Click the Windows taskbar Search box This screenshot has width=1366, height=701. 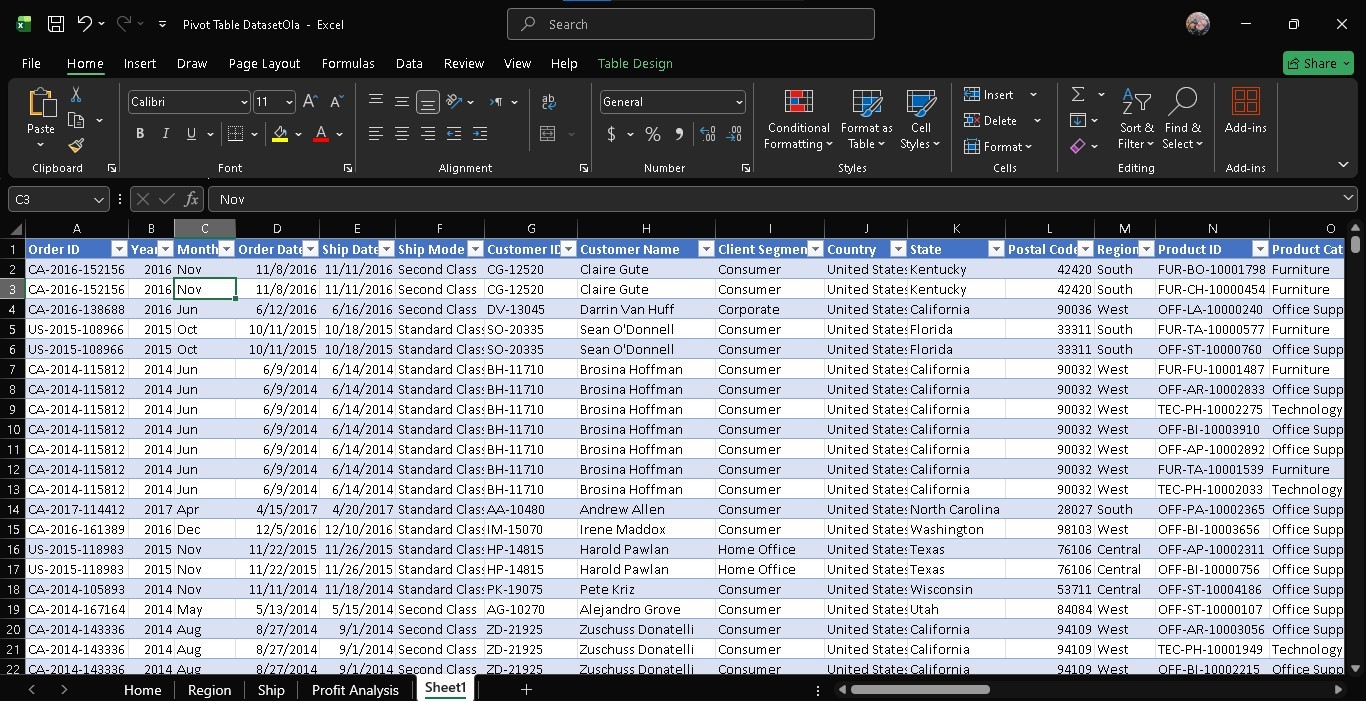[690, 24]
